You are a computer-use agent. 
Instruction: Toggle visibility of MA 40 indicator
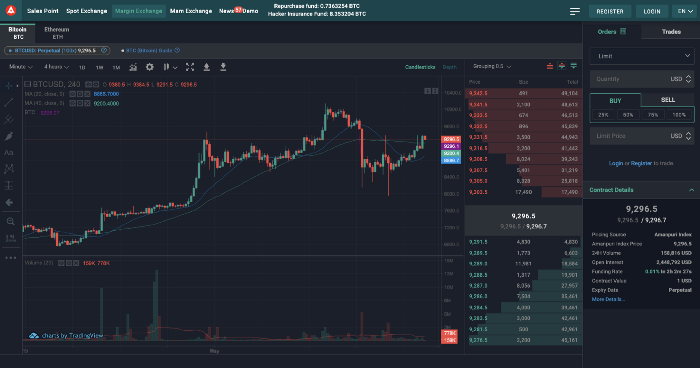[72, 103]
